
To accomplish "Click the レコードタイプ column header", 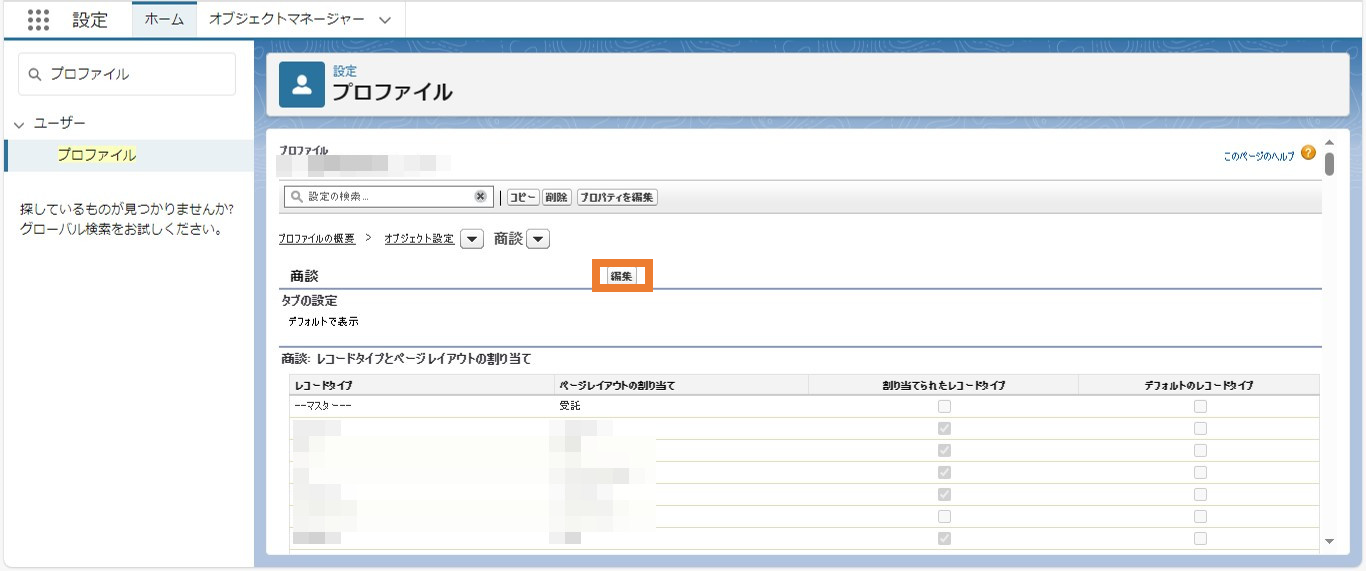I will click(422, 385).
